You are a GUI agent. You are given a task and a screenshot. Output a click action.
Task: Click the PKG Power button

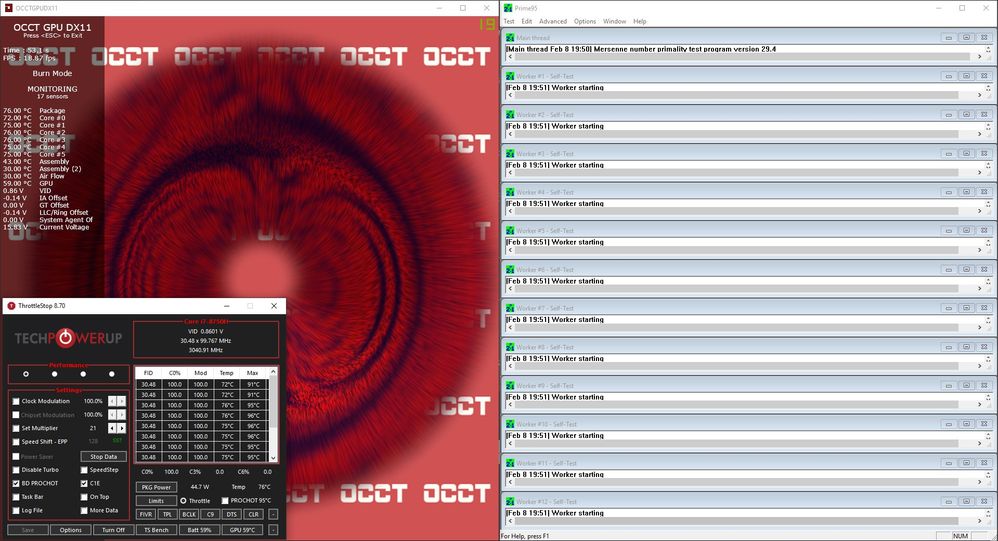(157, 487)
